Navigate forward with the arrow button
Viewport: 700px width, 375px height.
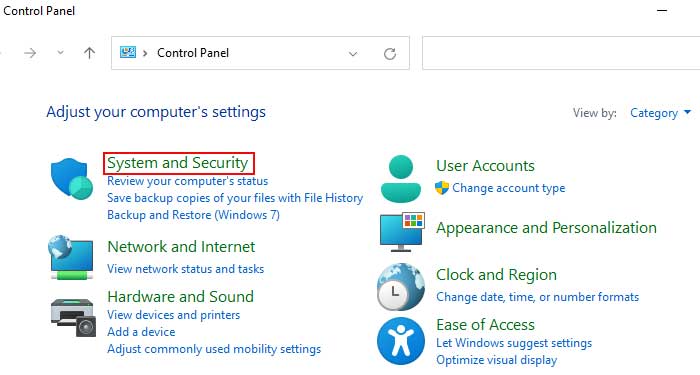30,53
